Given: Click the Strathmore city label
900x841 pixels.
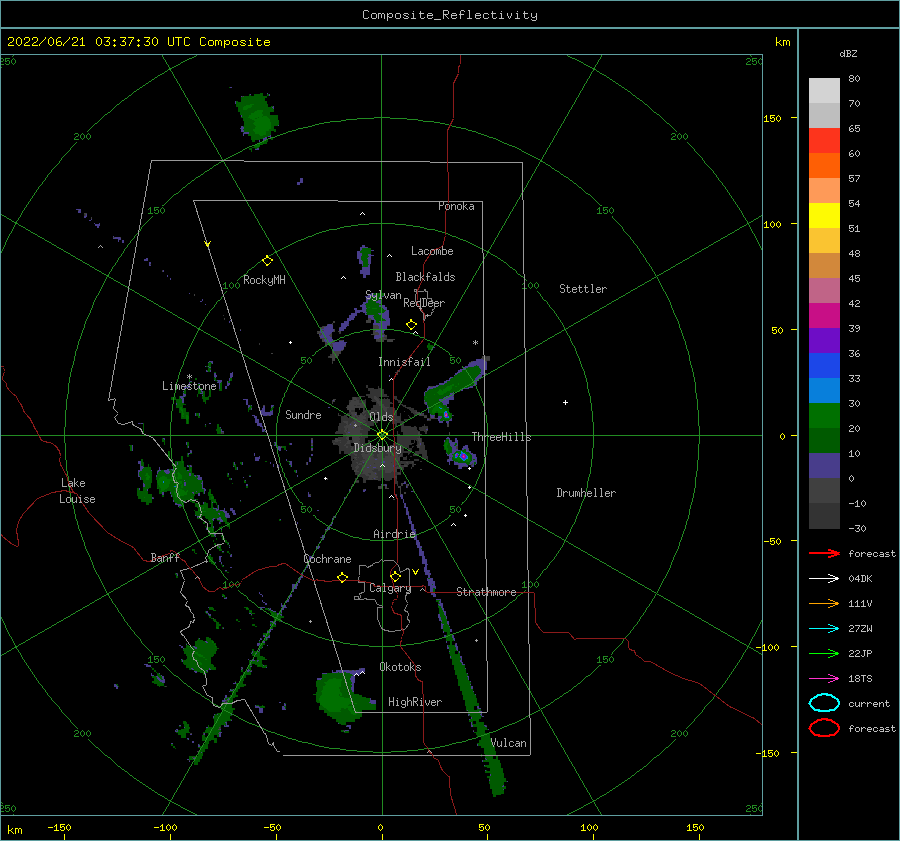Looking at the screenshot, I should click(x=486, y=592).
